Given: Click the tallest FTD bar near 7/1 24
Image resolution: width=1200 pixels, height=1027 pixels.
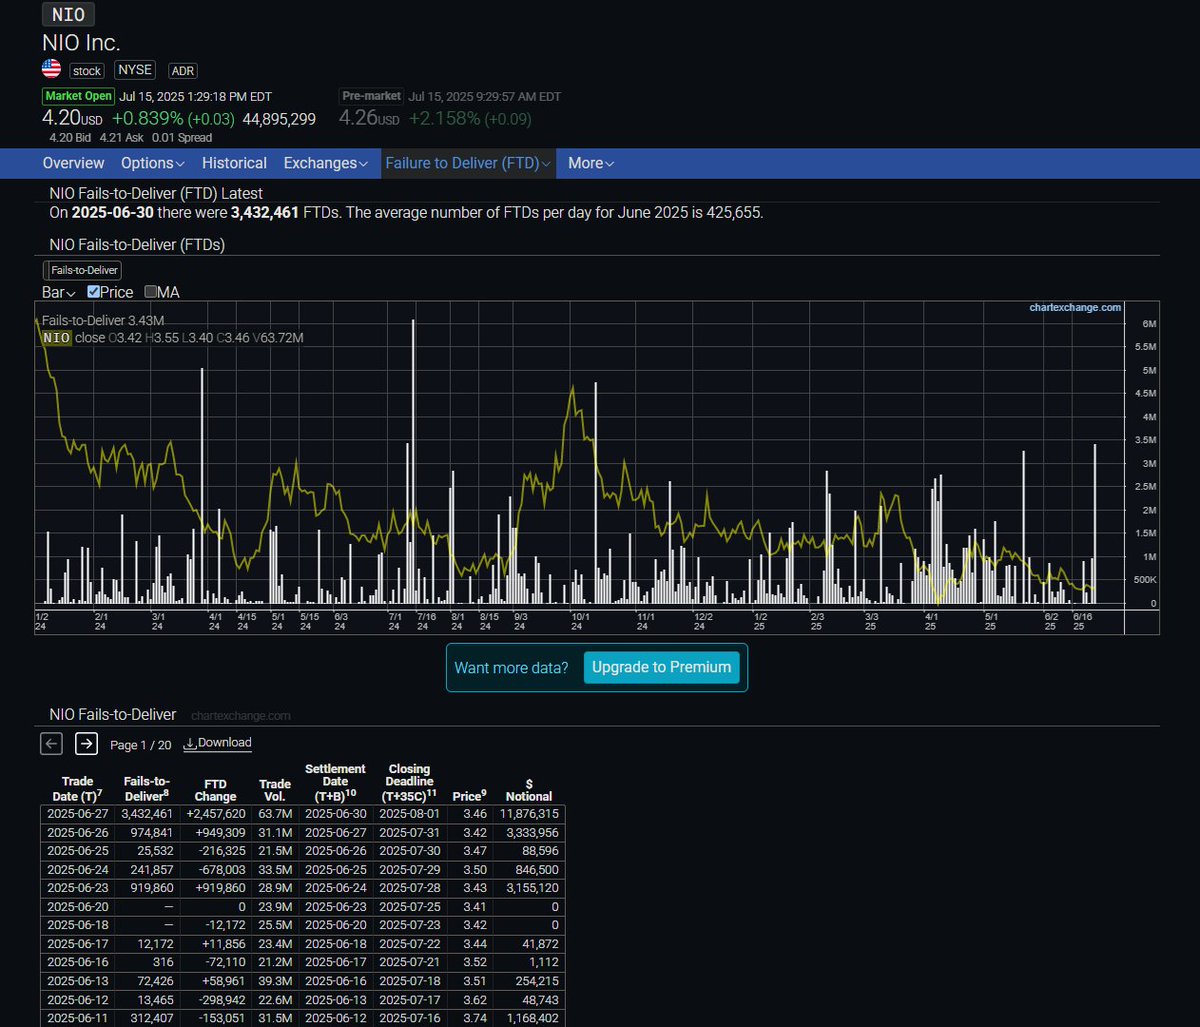Looking at the screenshot, I should click(414, 461).
